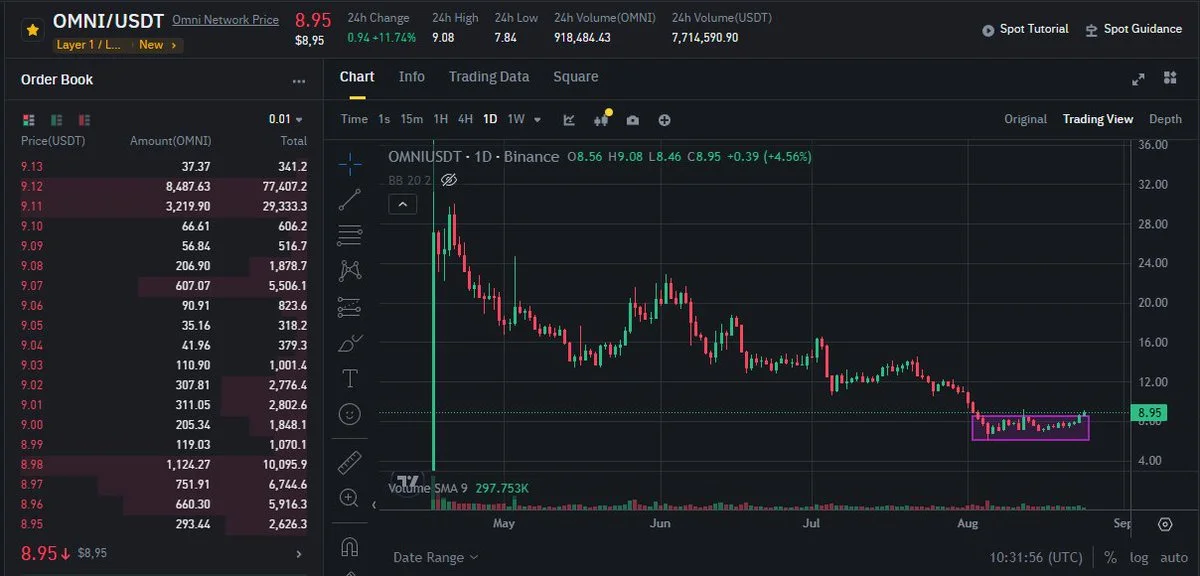Select the brush drawing tool

click(350, 343)
